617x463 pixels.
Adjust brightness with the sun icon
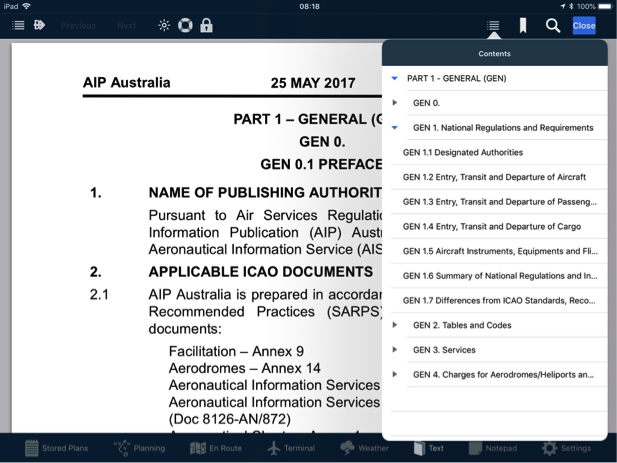164,26
